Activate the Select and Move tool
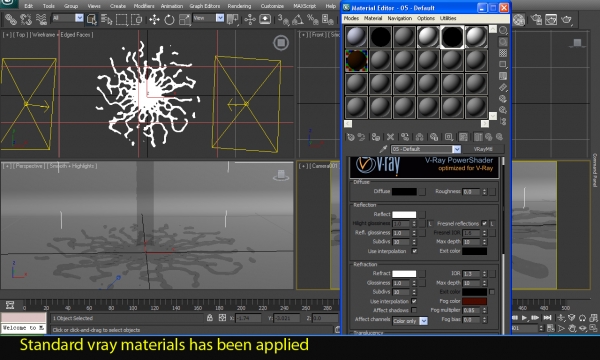 point(154,19)
